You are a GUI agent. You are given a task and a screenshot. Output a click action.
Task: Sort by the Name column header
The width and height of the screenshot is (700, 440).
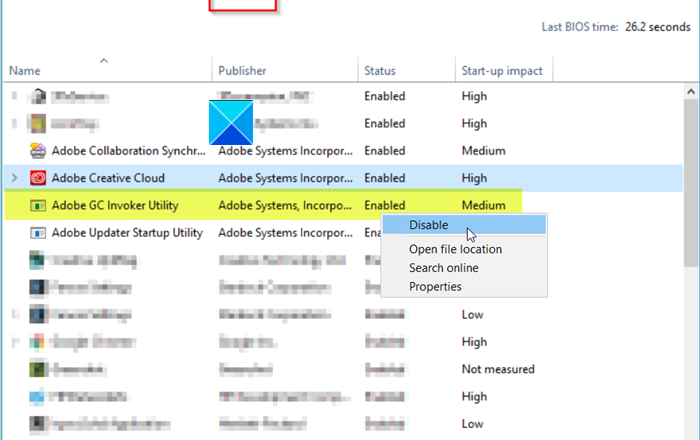(x=107, y=71)
